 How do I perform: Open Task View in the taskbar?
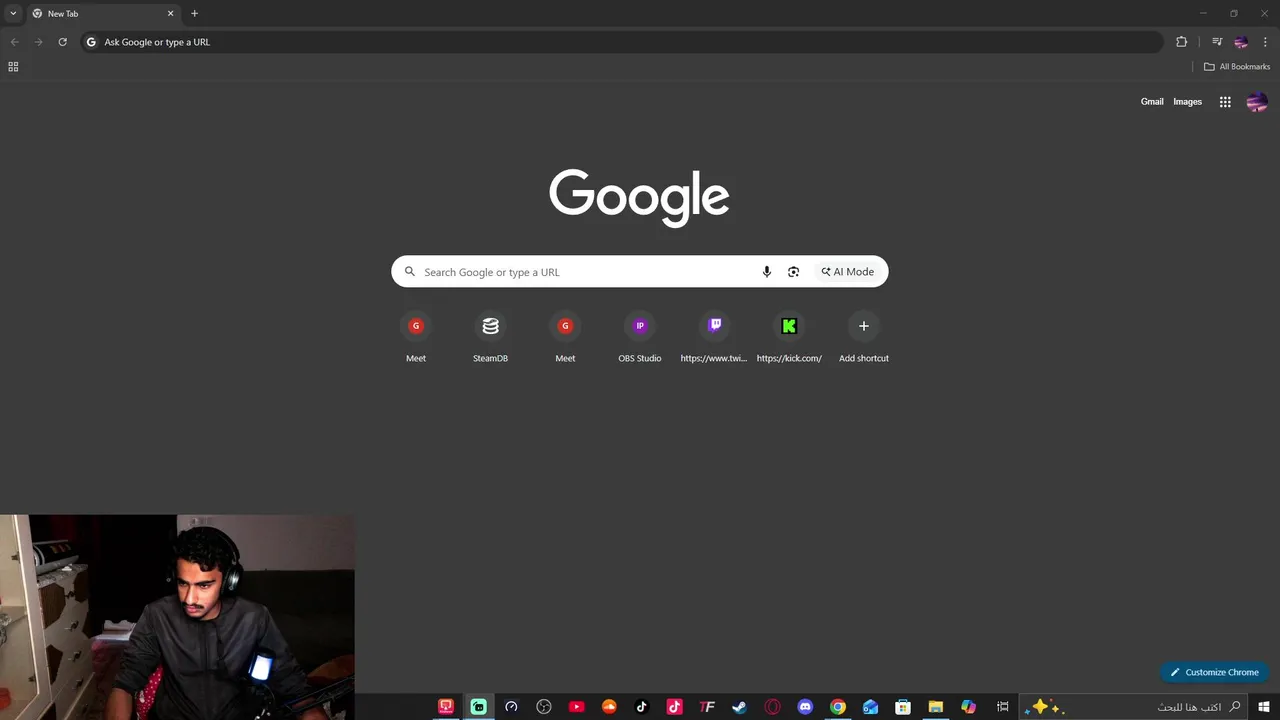(x=1002, y=707)
